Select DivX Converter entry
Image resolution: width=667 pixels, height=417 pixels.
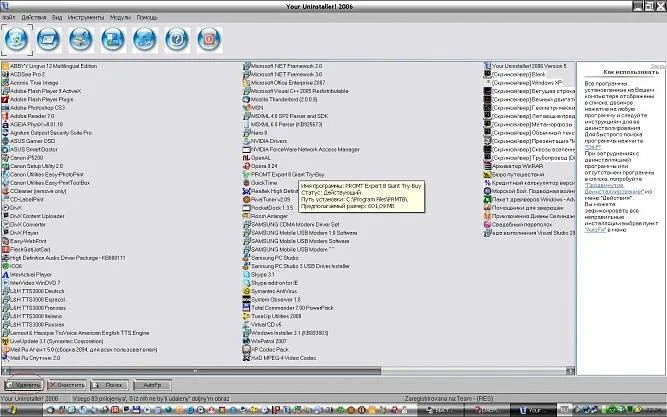(x=24, y=224)
